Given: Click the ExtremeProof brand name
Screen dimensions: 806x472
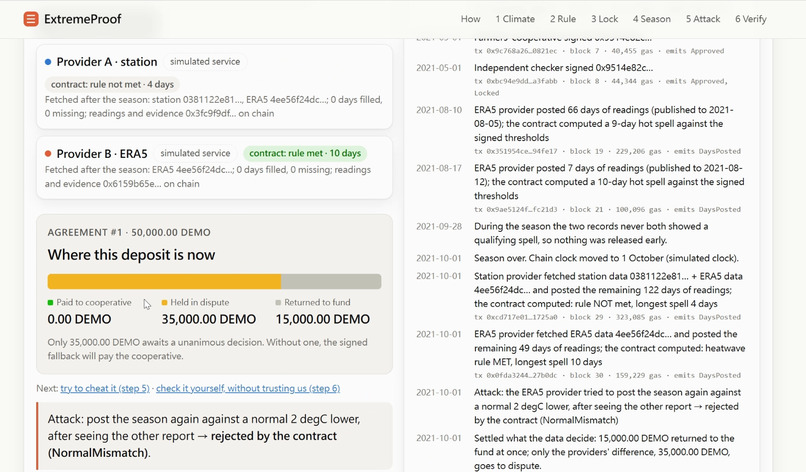Looking at the screenshot, I should pos(83,19).
